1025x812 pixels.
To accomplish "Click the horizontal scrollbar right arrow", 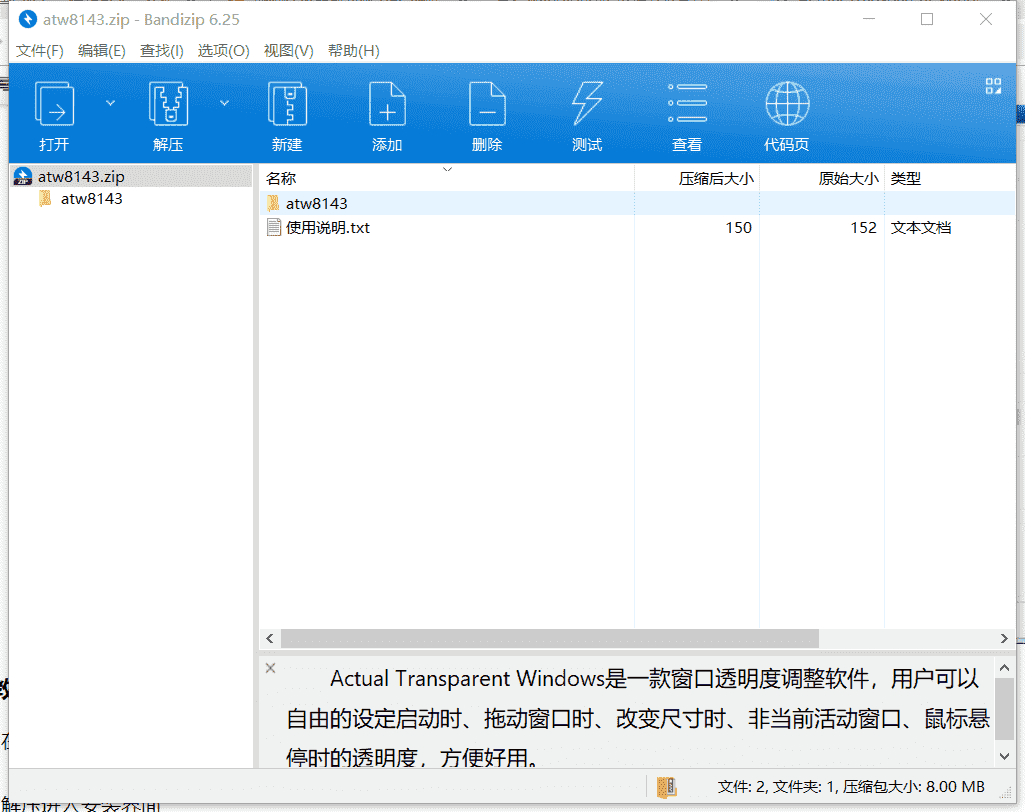I will tap(1004, 638).
